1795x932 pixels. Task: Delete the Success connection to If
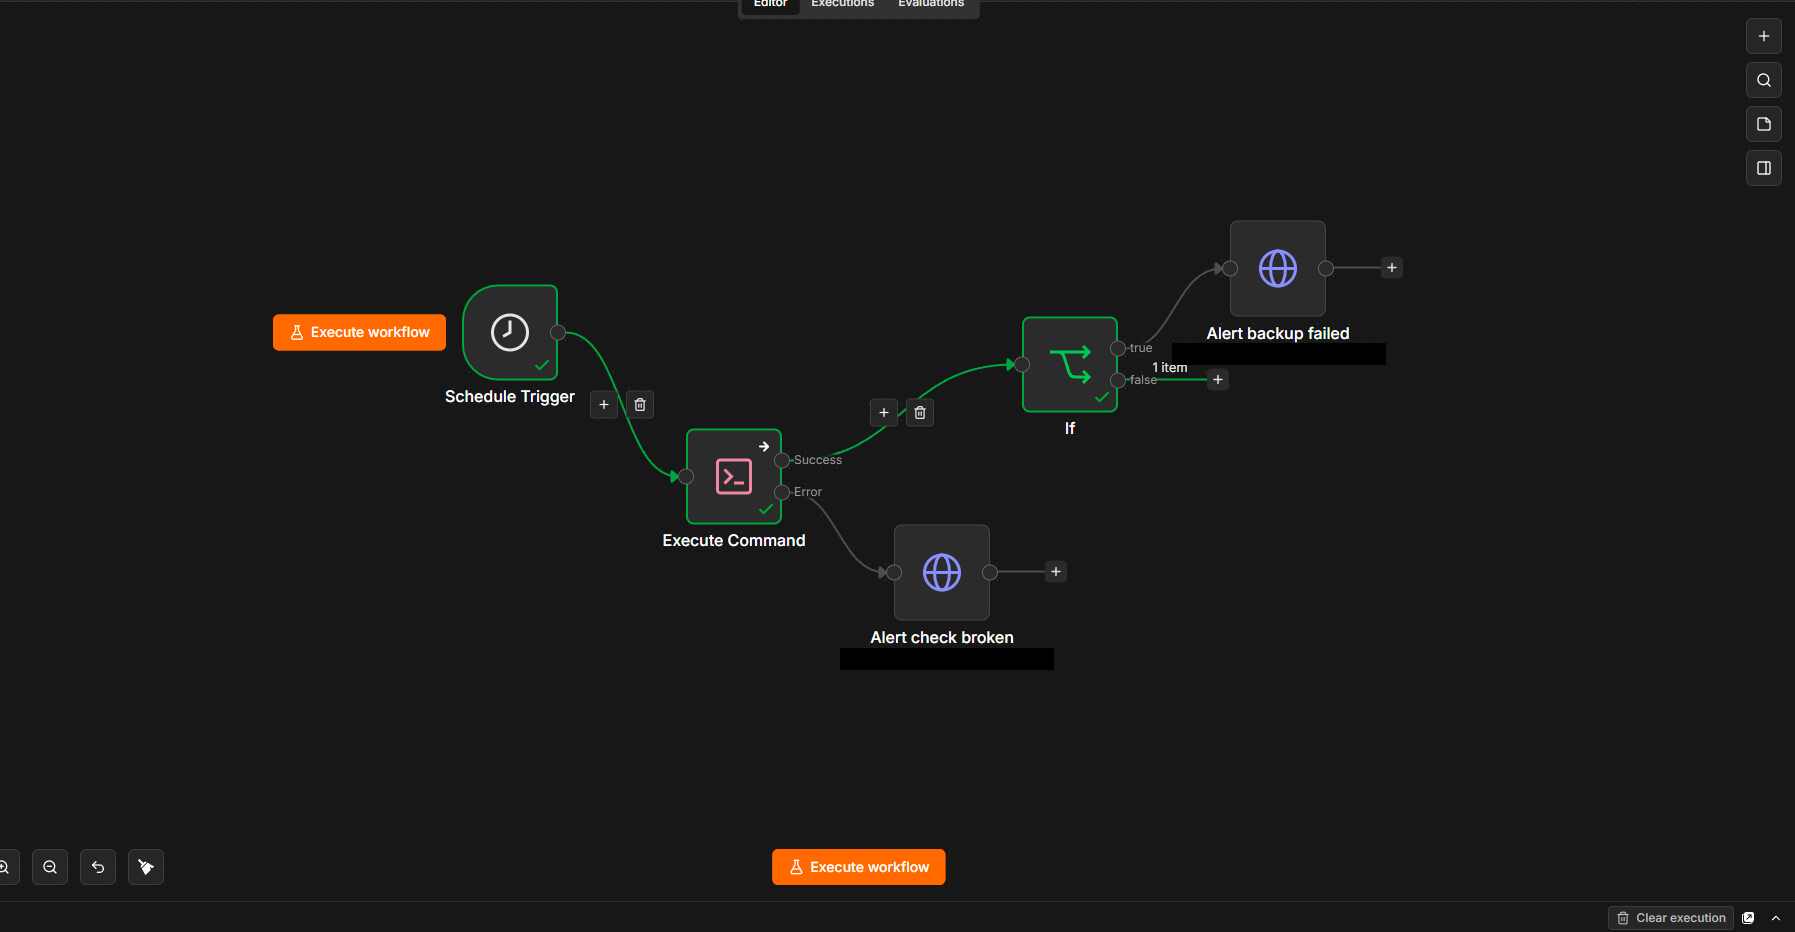(x=920, y=412)
